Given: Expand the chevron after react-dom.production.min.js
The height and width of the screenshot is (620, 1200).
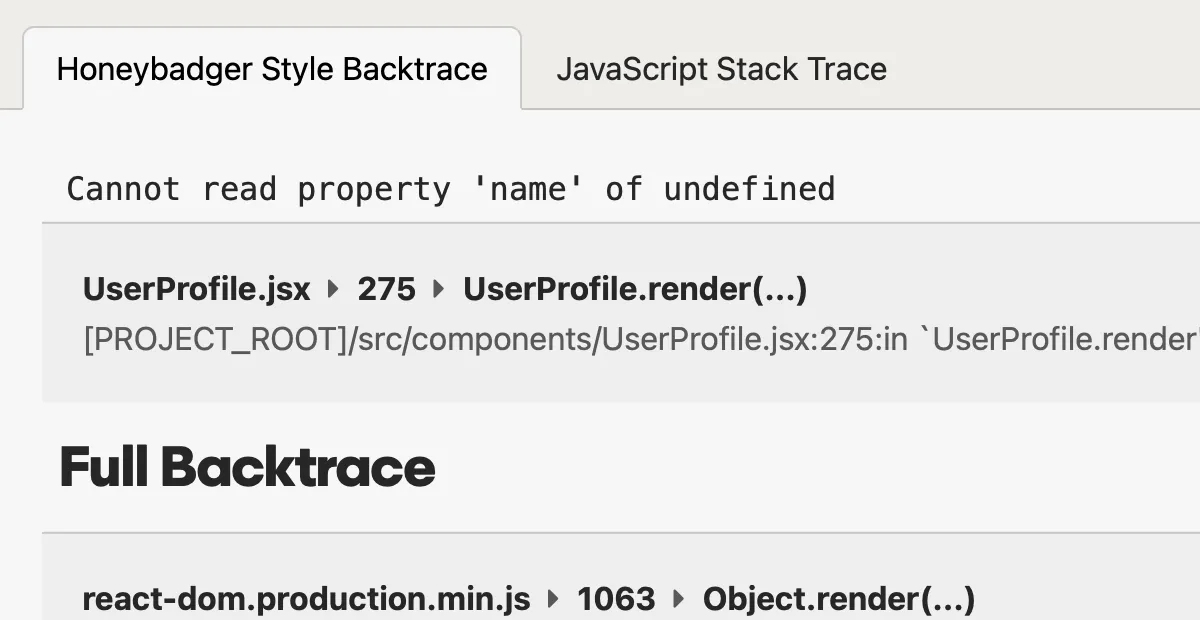Looking at the screenshot, I should pyautogui.click(x=552, y=598).
